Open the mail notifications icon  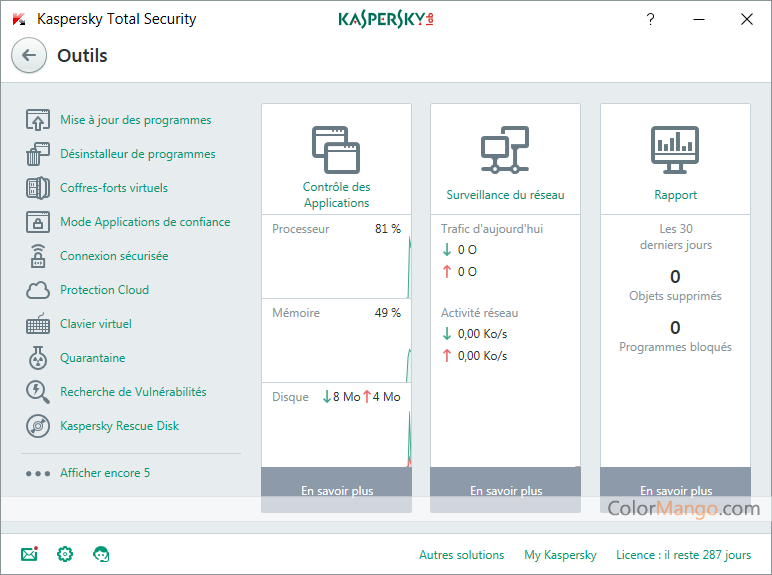point(30,554)
